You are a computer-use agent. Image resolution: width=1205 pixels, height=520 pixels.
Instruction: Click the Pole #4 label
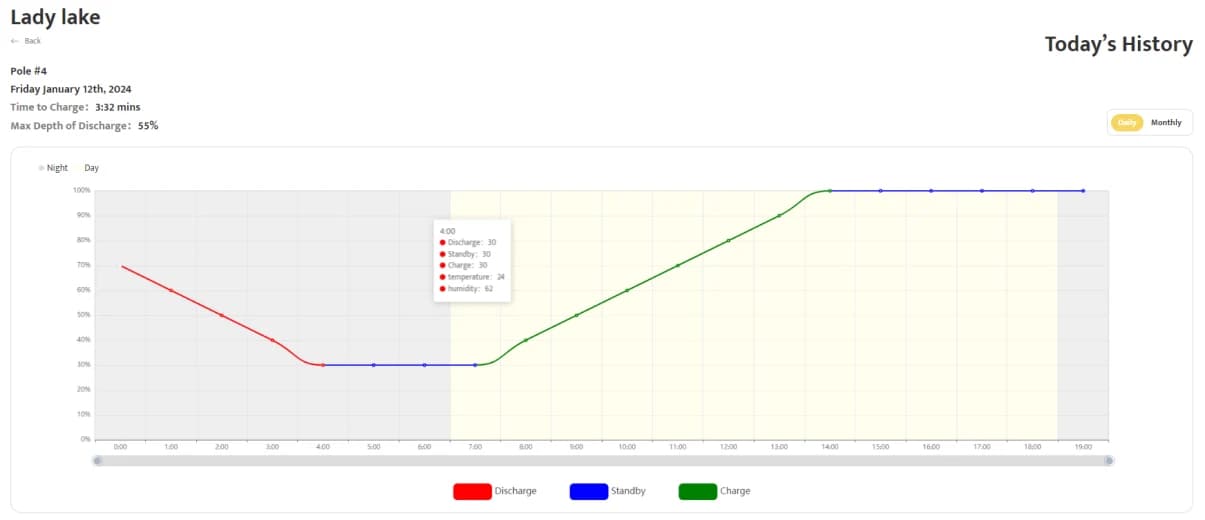pos(29,71)
